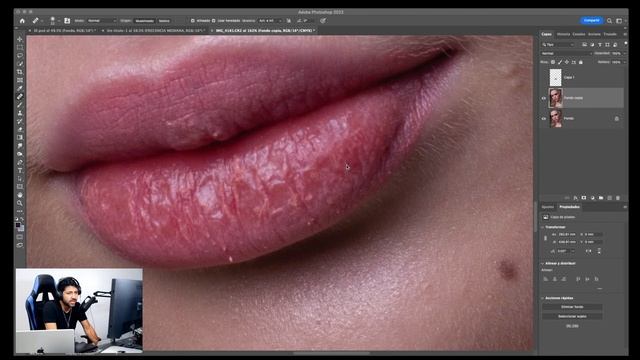
Task: Toggle lock all padlock in Layers
Action: [581, 62]
